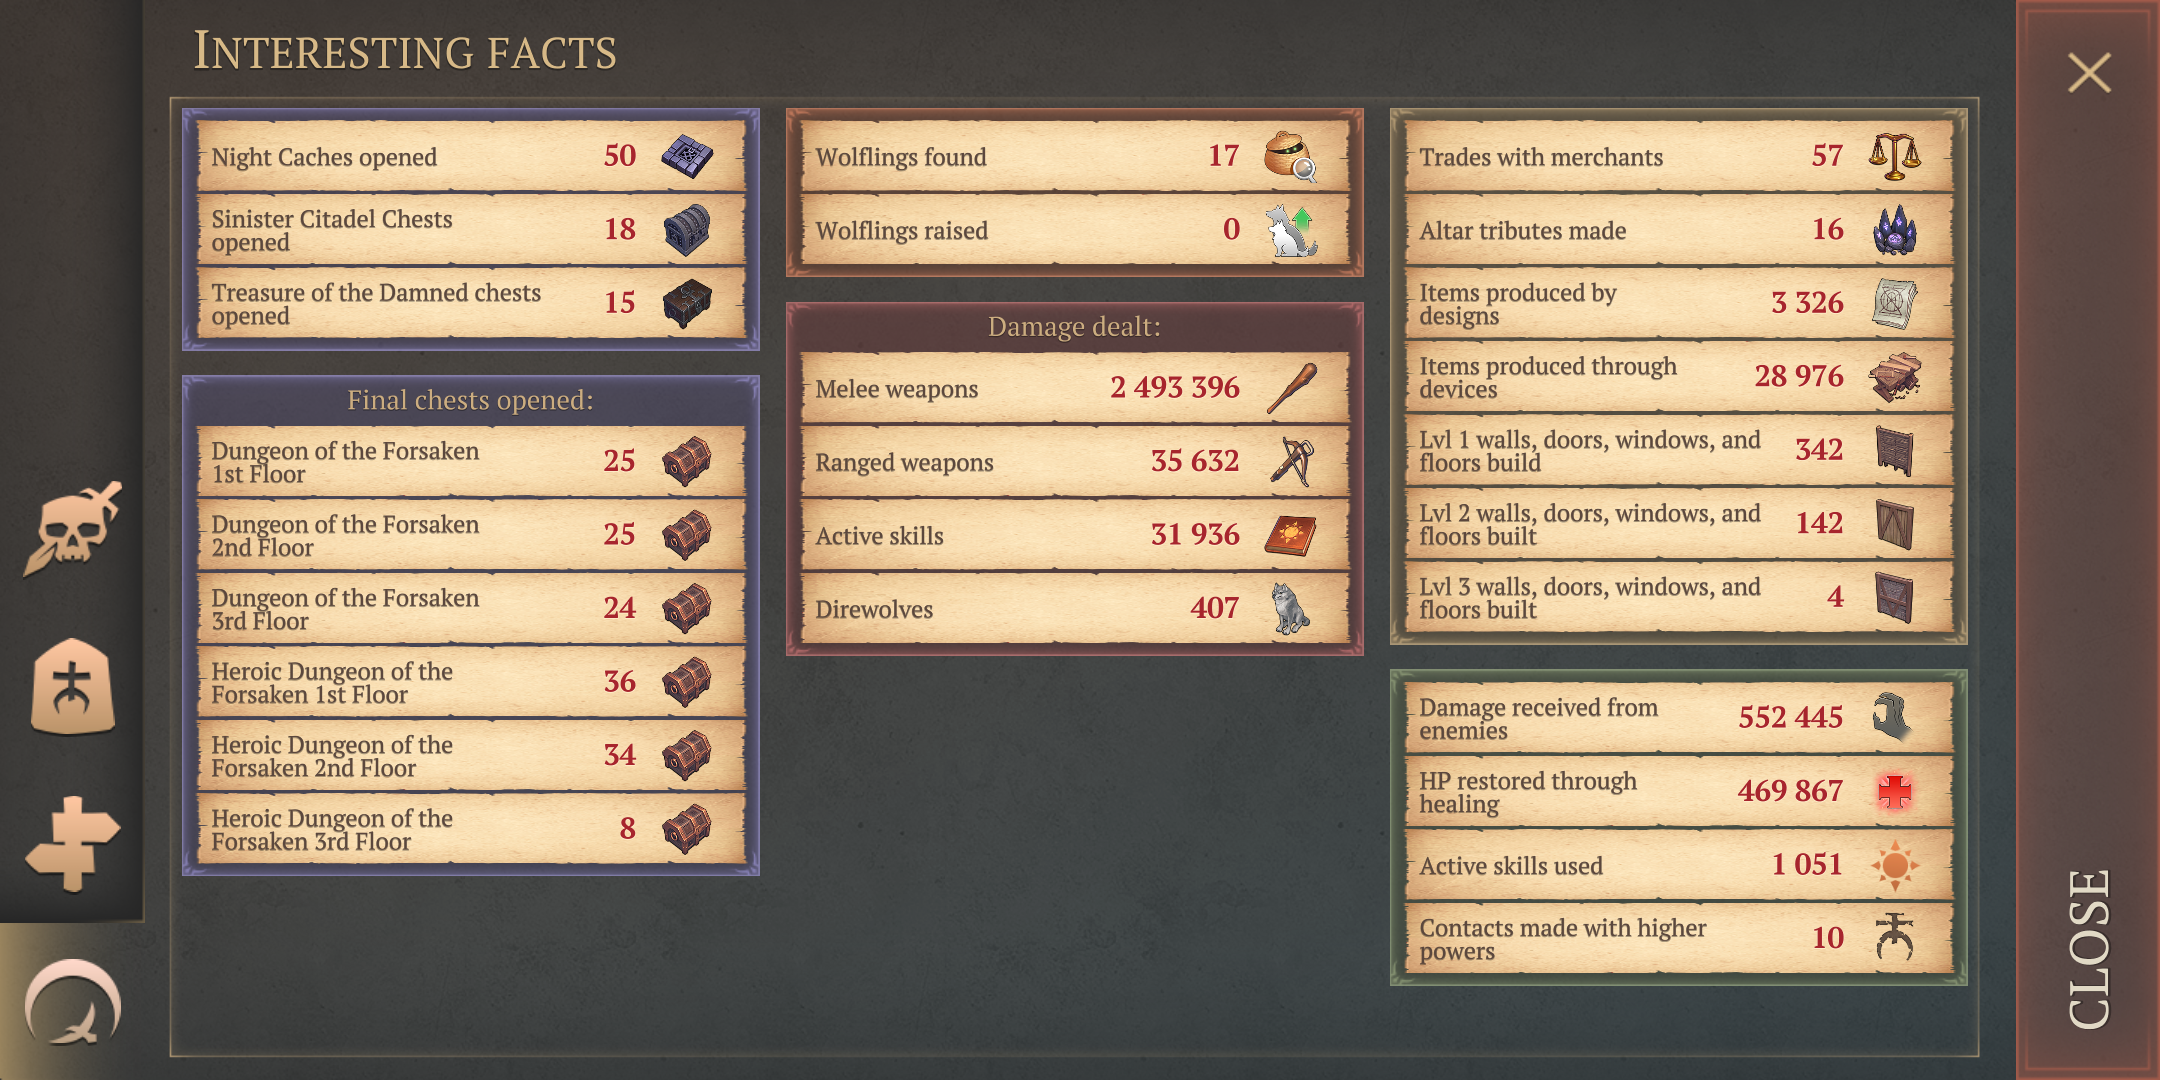Click the Wolflings found basket icon
The width and height of the screenshot is (2160, 1080).
[x=1290, y=157]
